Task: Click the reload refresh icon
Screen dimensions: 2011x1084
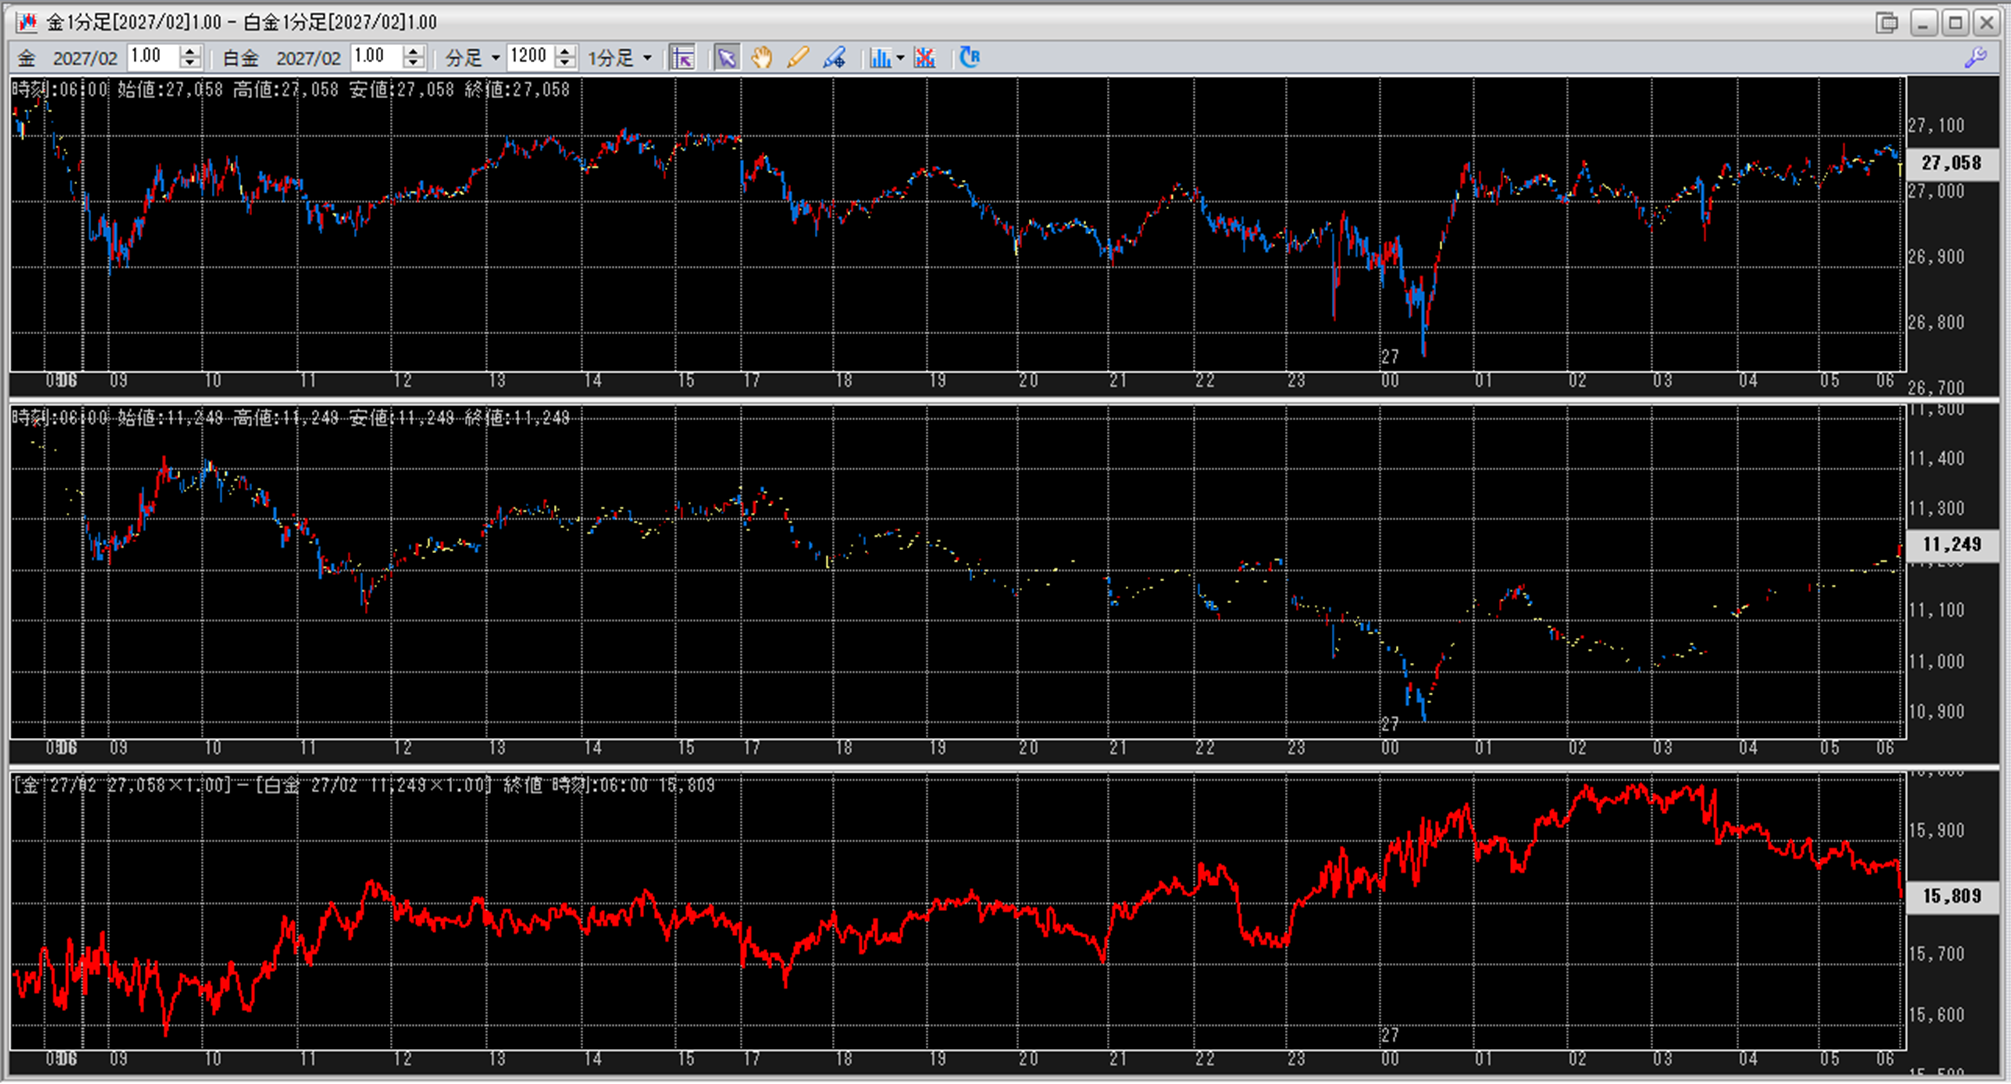Action: [x=969, y=58]
